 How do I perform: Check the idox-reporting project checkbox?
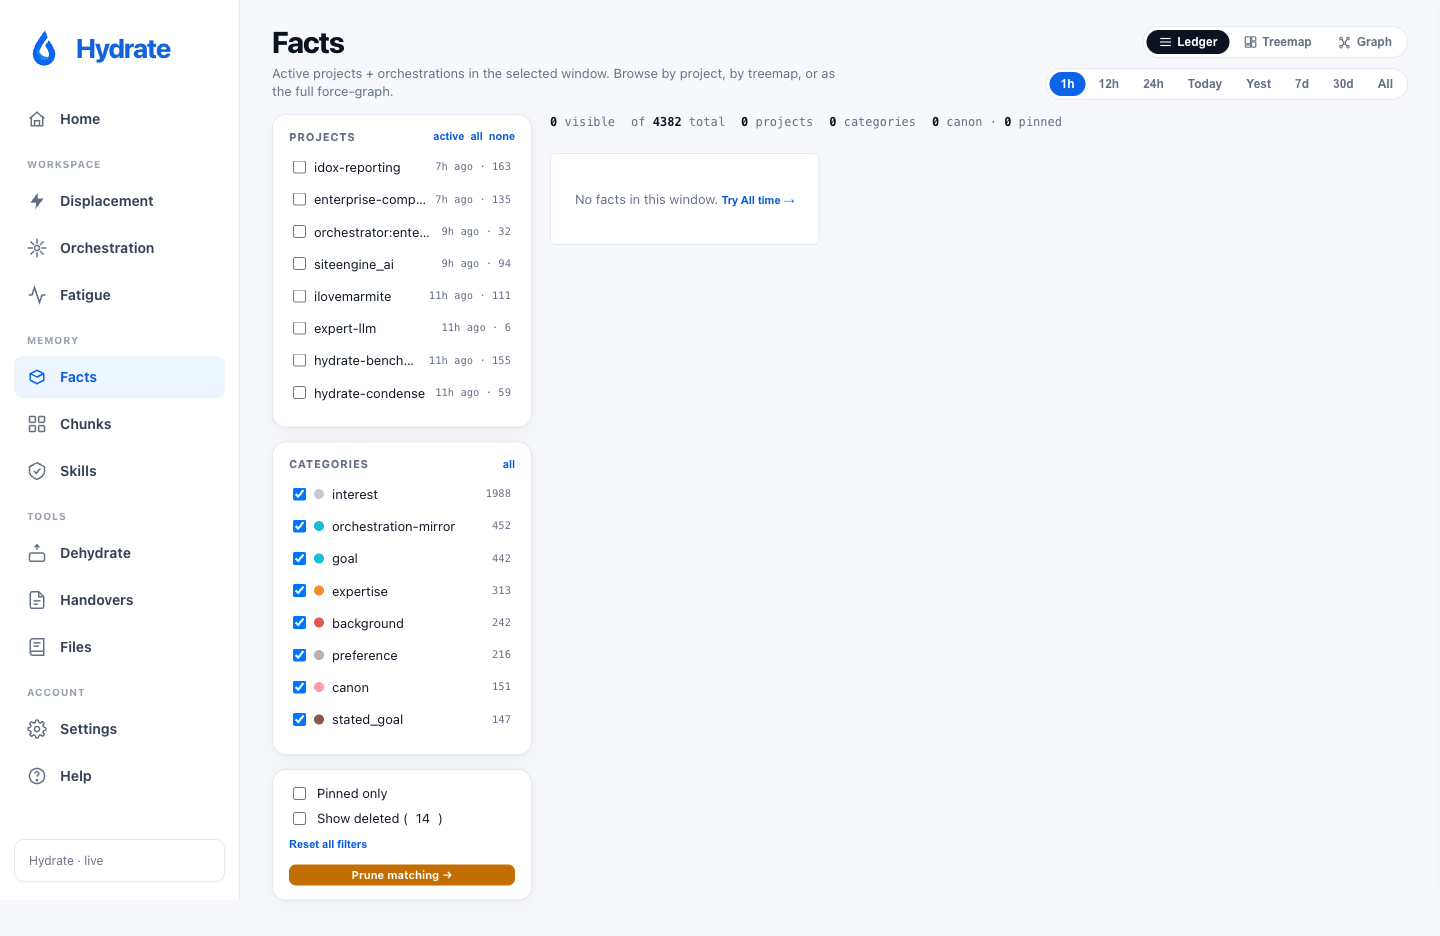pyautogui.click(x=299, y=167)
